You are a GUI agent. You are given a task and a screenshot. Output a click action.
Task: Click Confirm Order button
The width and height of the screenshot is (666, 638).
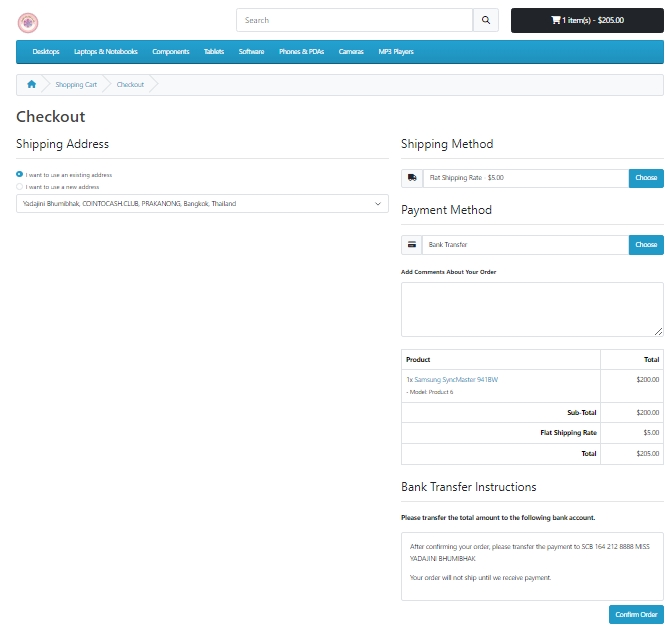click(636, 614)
